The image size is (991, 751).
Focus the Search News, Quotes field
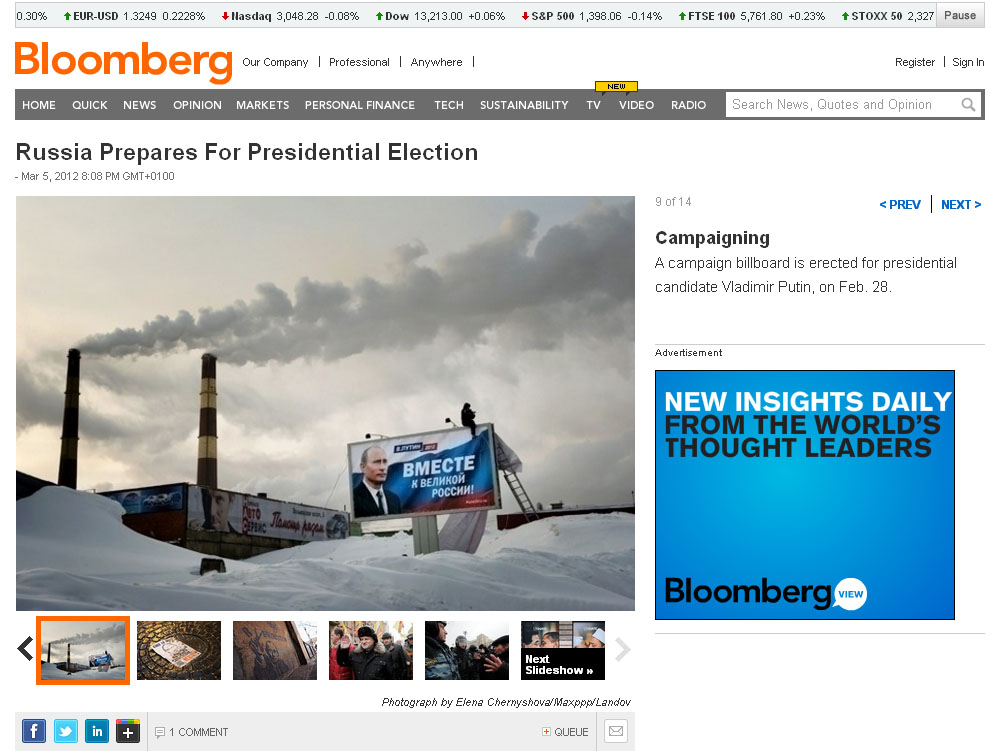[x=842, y=105]
